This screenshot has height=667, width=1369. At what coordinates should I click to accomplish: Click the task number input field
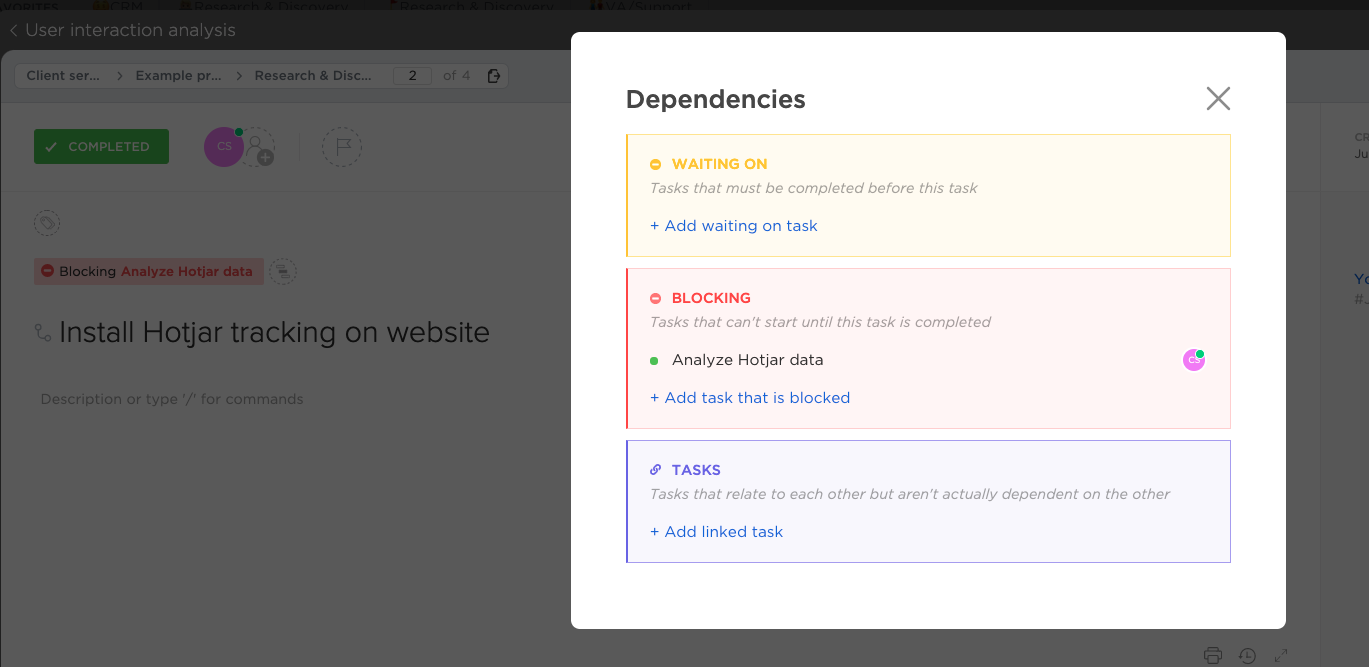(x=412, y=76)
